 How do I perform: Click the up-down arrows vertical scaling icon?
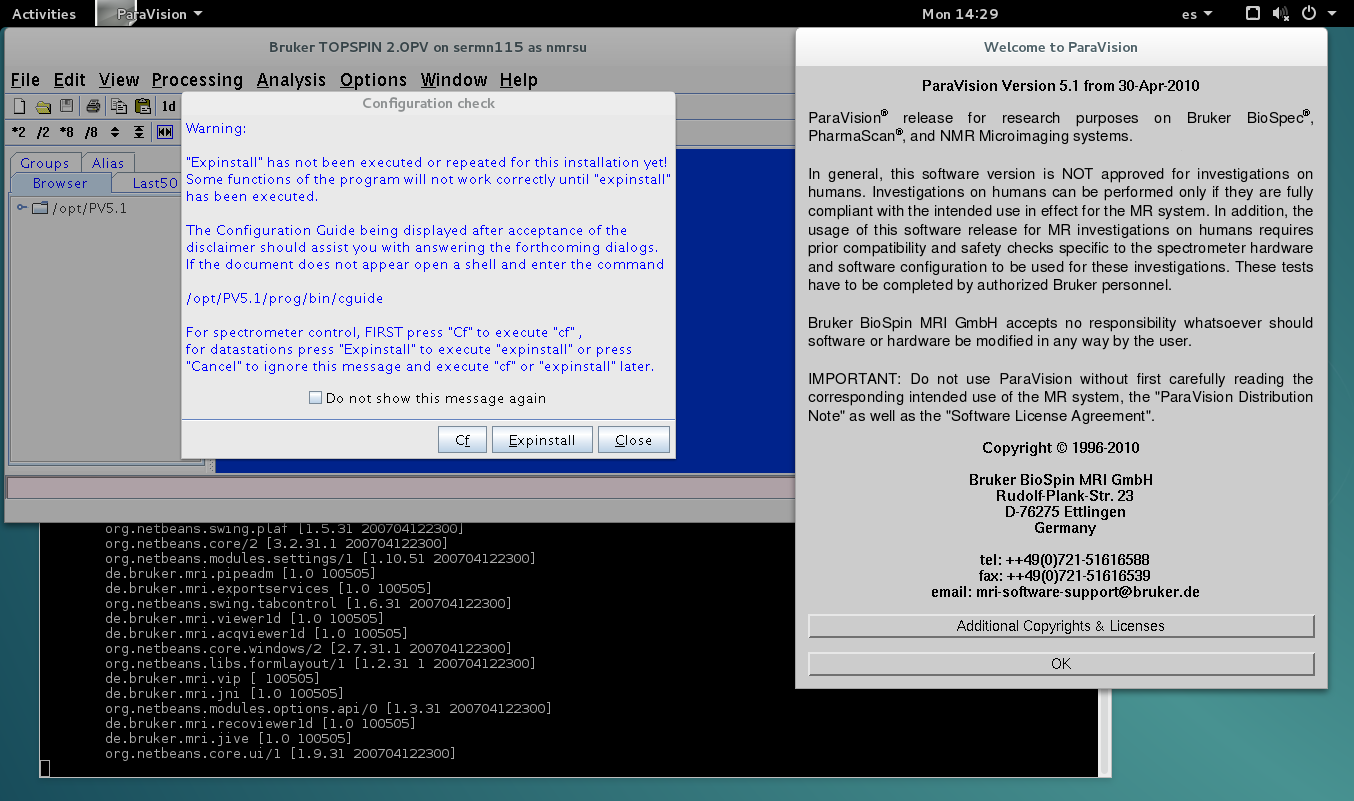tap(115, 132)
